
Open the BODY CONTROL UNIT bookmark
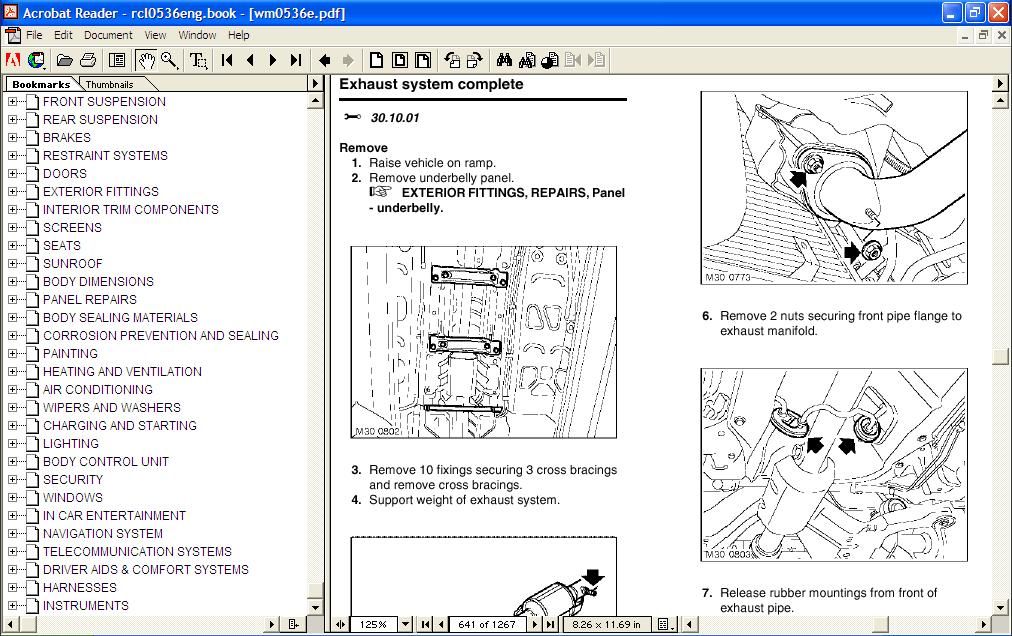(x=106, y=462)
